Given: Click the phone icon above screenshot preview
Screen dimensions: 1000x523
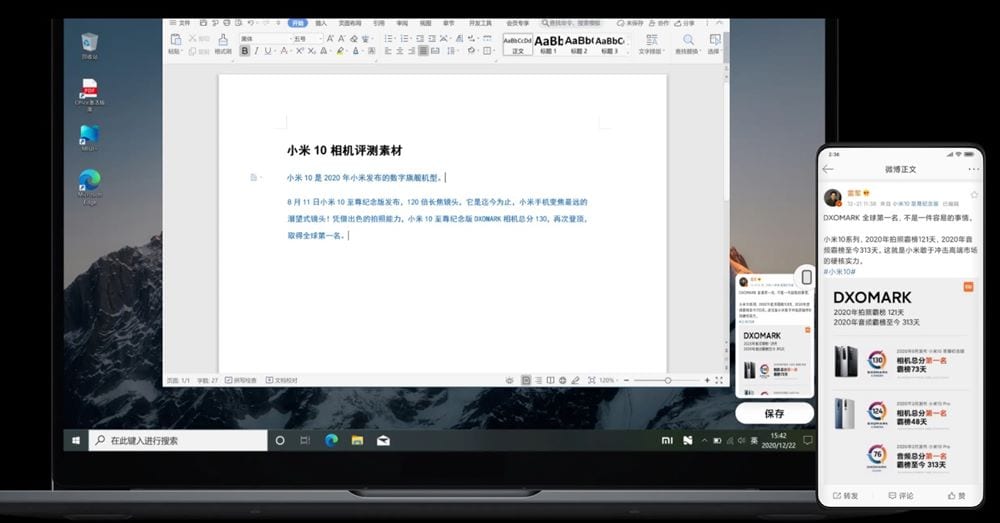Looking at the screenshot, I should click(806, 277).
